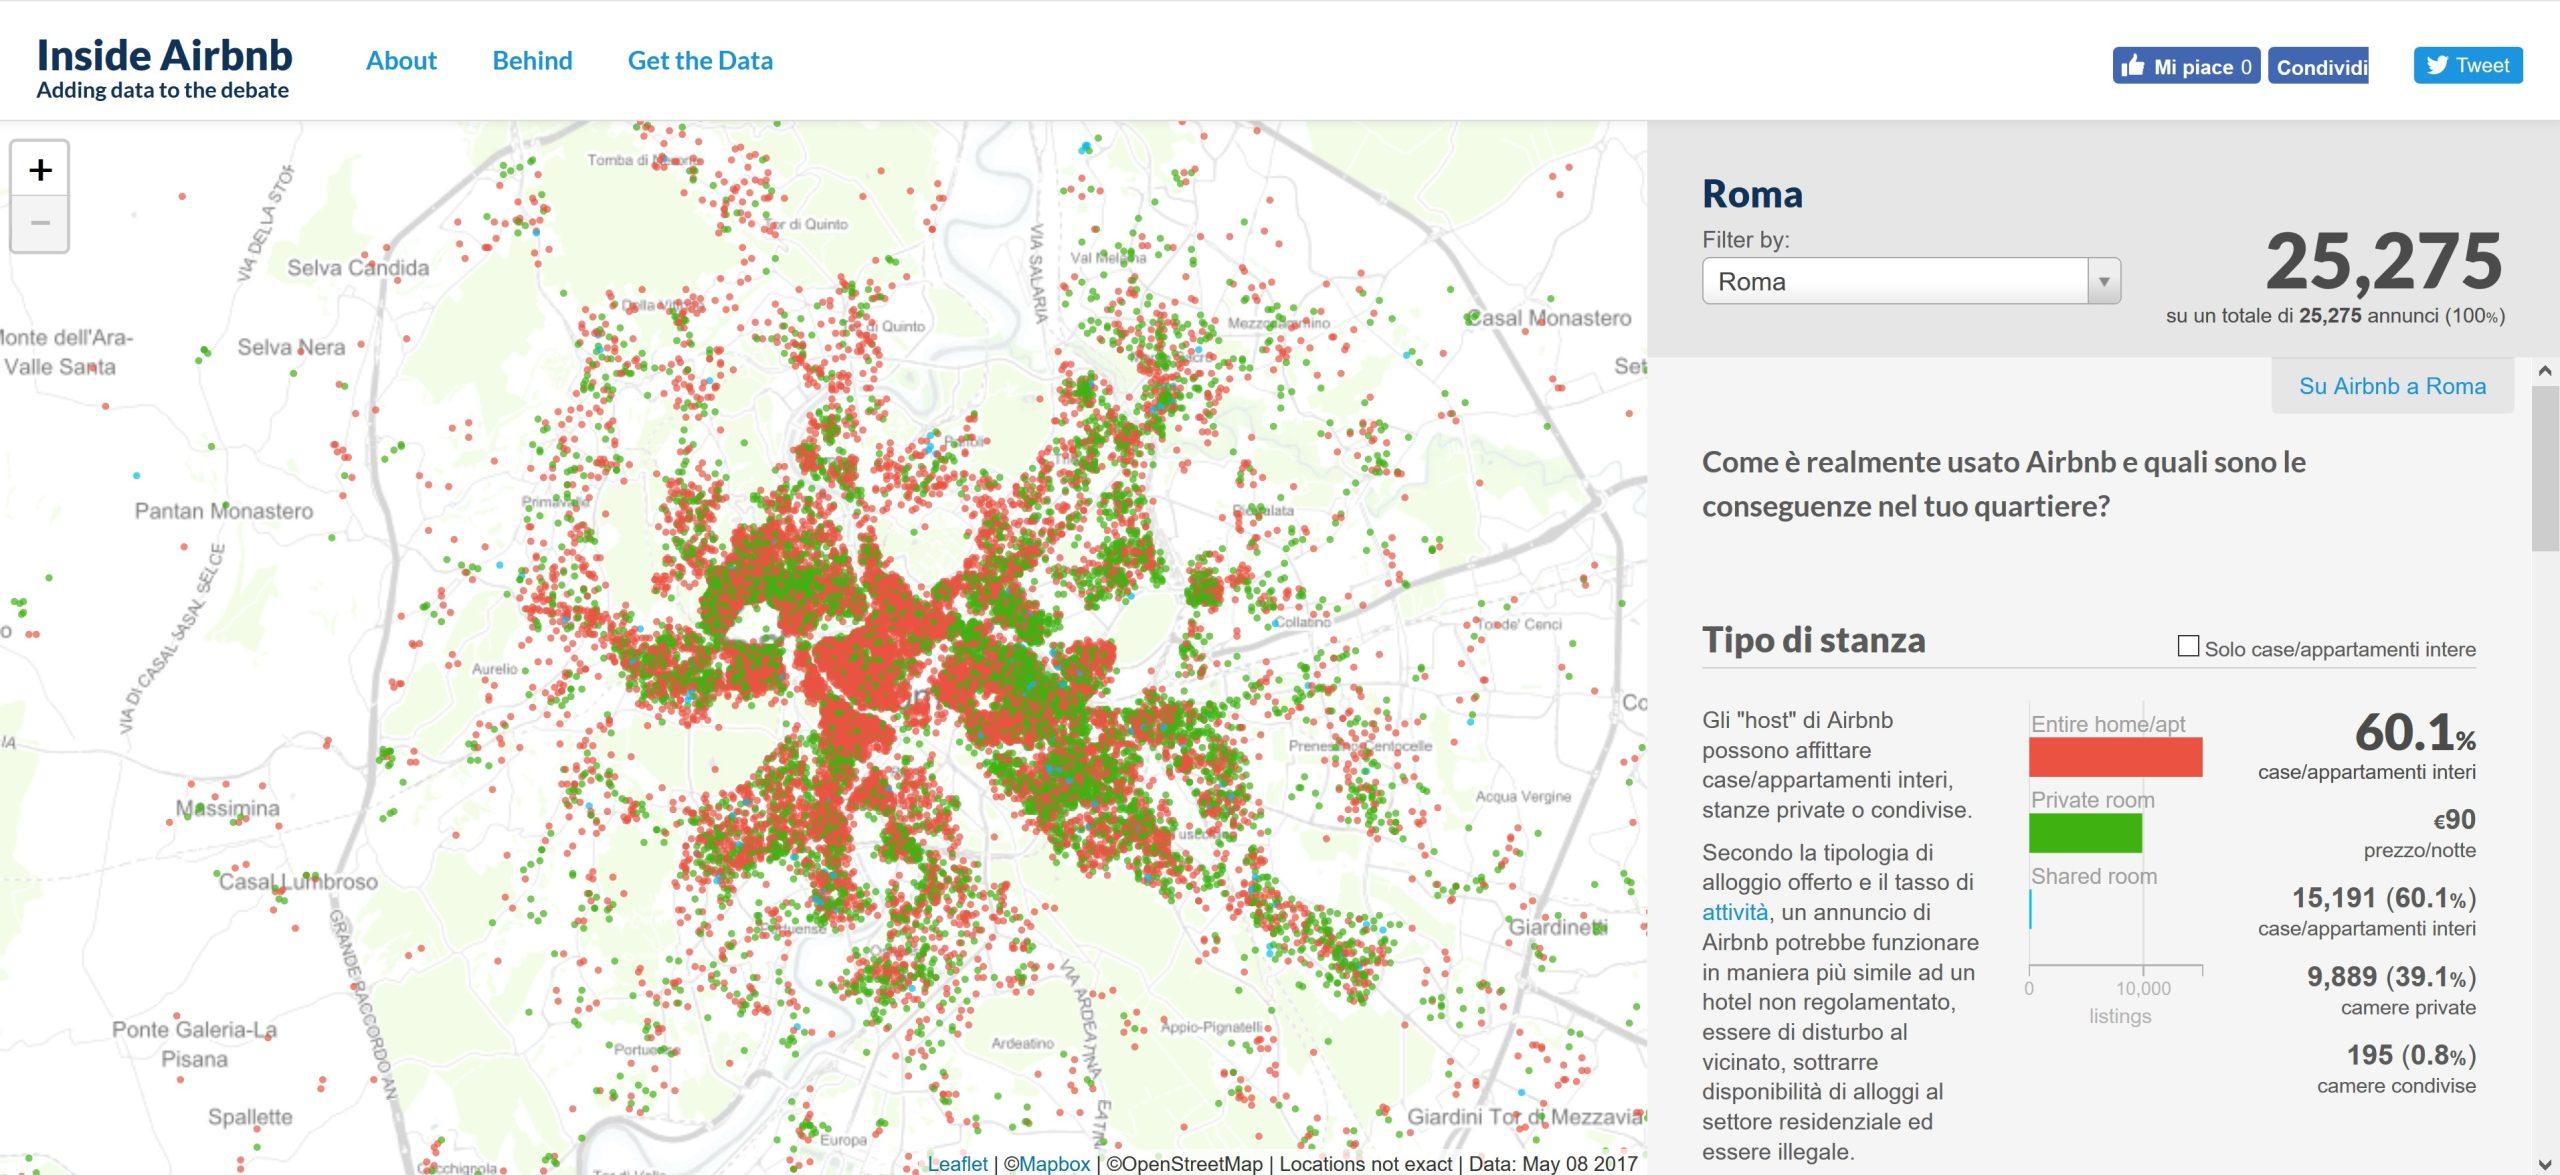Open the Roma neighbourhood filter dropdown
2560x1175 pixels.
(1911, 281)
